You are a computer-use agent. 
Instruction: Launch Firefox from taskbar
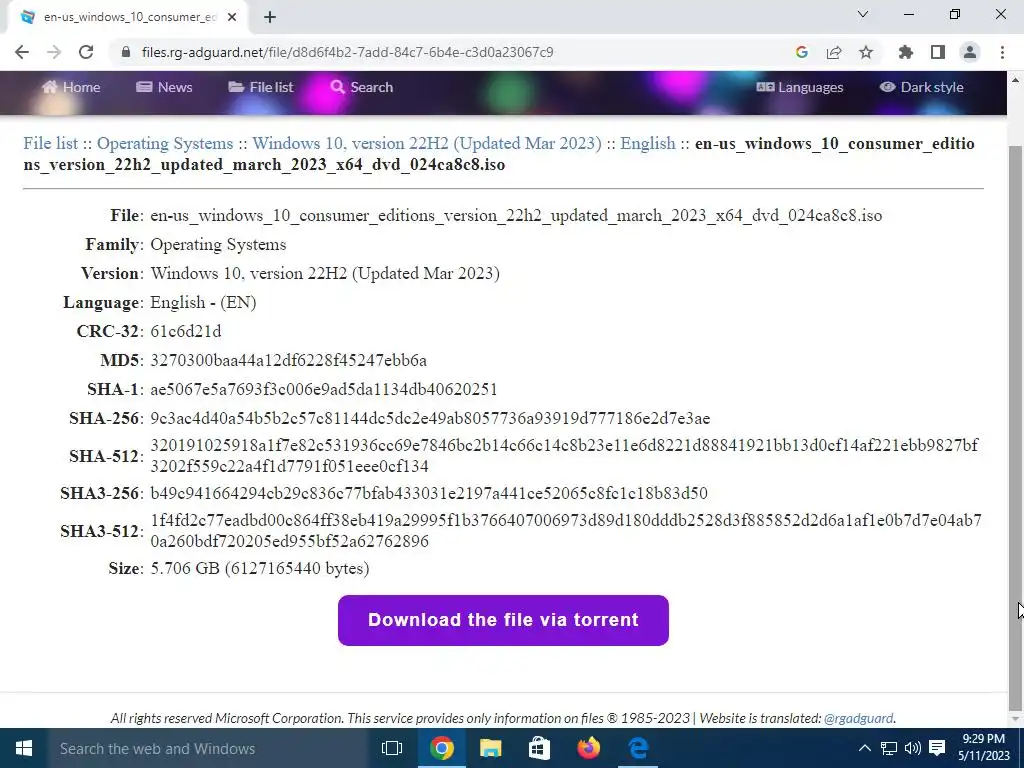tap(588, 748)
